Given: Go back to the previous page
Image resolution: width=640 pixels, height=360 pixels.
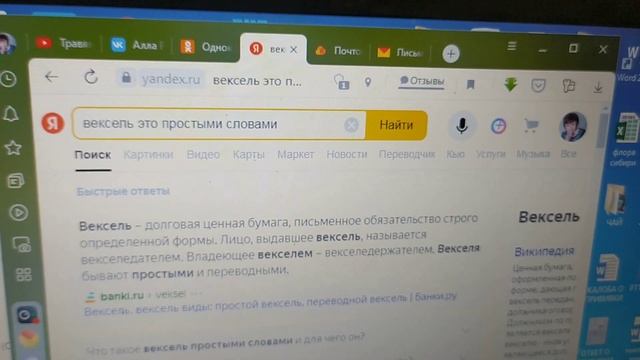Looking at the screenshot, I should point(51,76).
